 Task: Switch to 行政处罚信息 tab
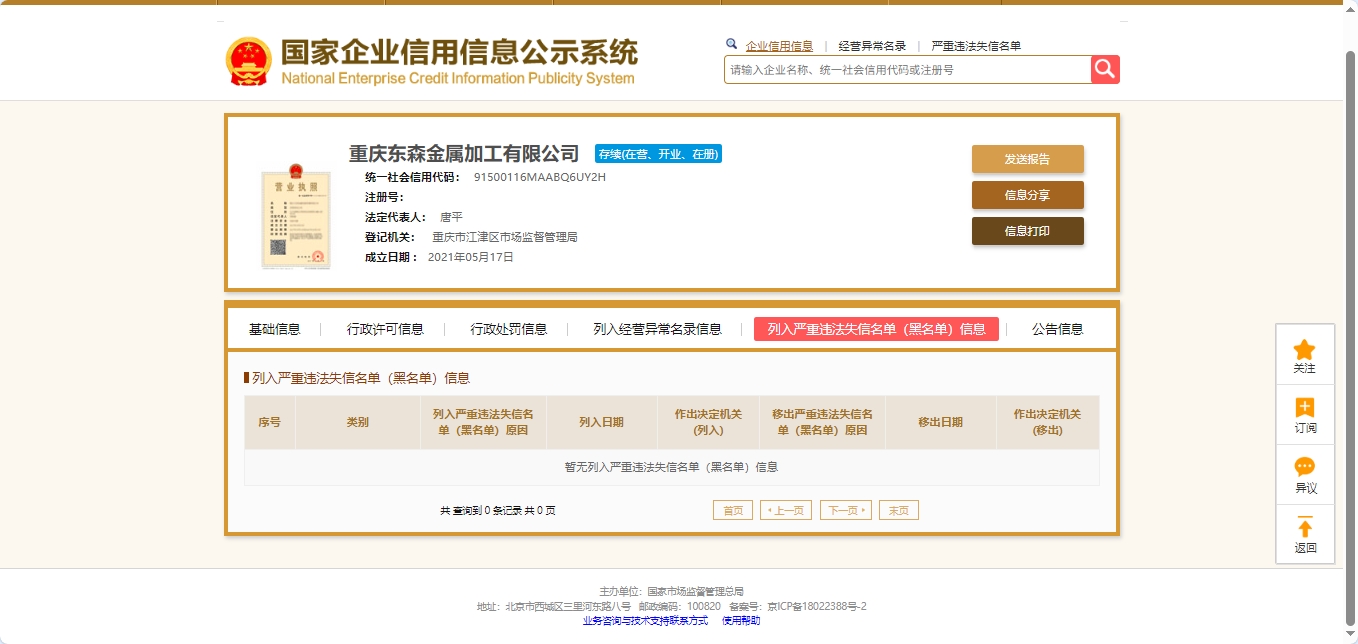(509, 329)
